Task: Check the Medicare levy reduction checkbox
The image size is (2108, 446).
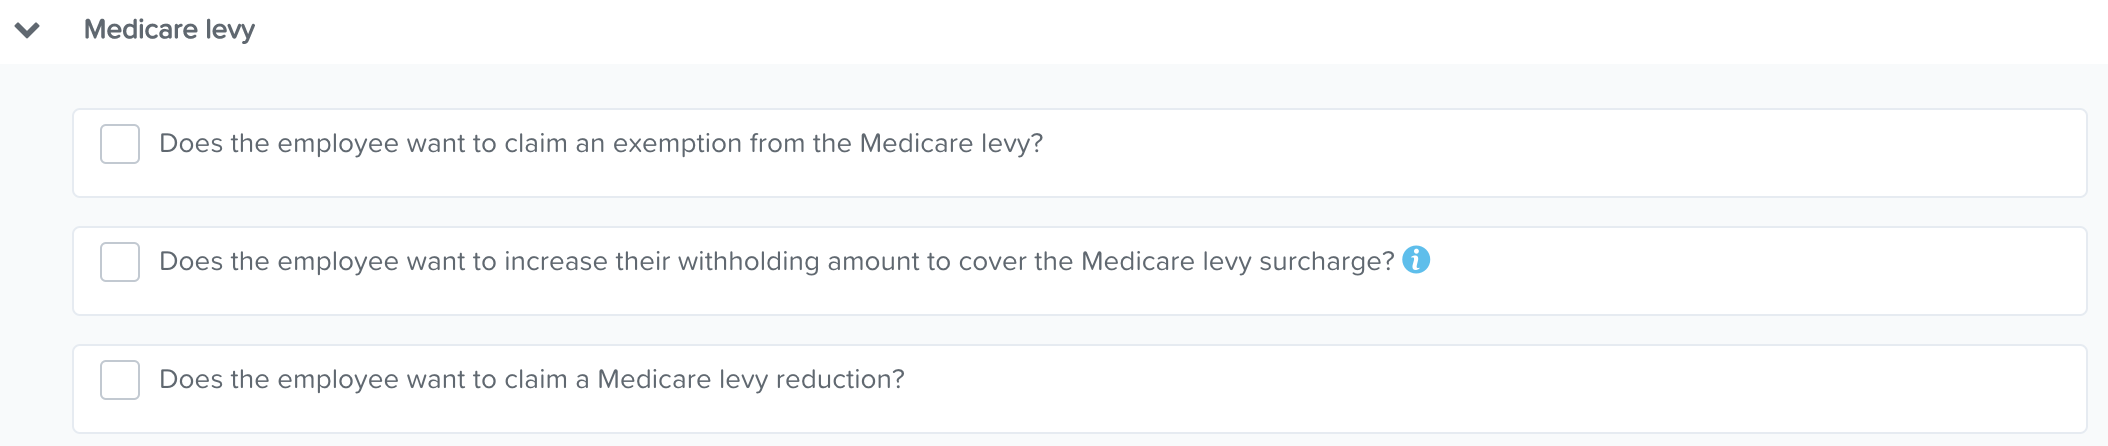Action: (120, 380)
